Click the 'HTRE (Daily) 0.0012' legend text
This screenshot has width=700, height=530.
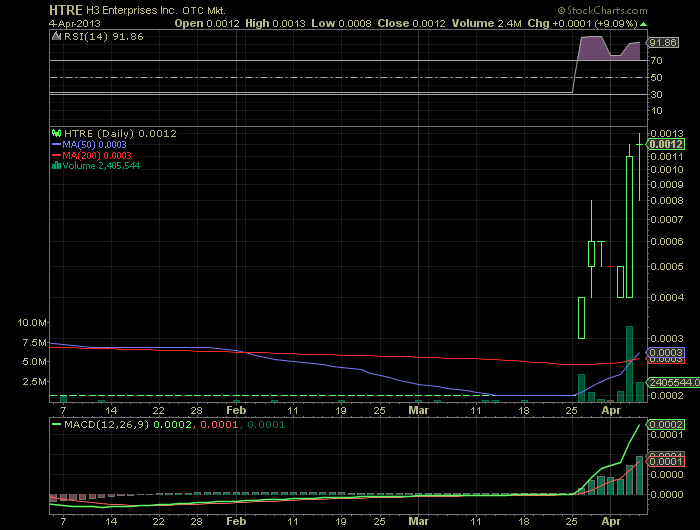click(x=121, y=134)
